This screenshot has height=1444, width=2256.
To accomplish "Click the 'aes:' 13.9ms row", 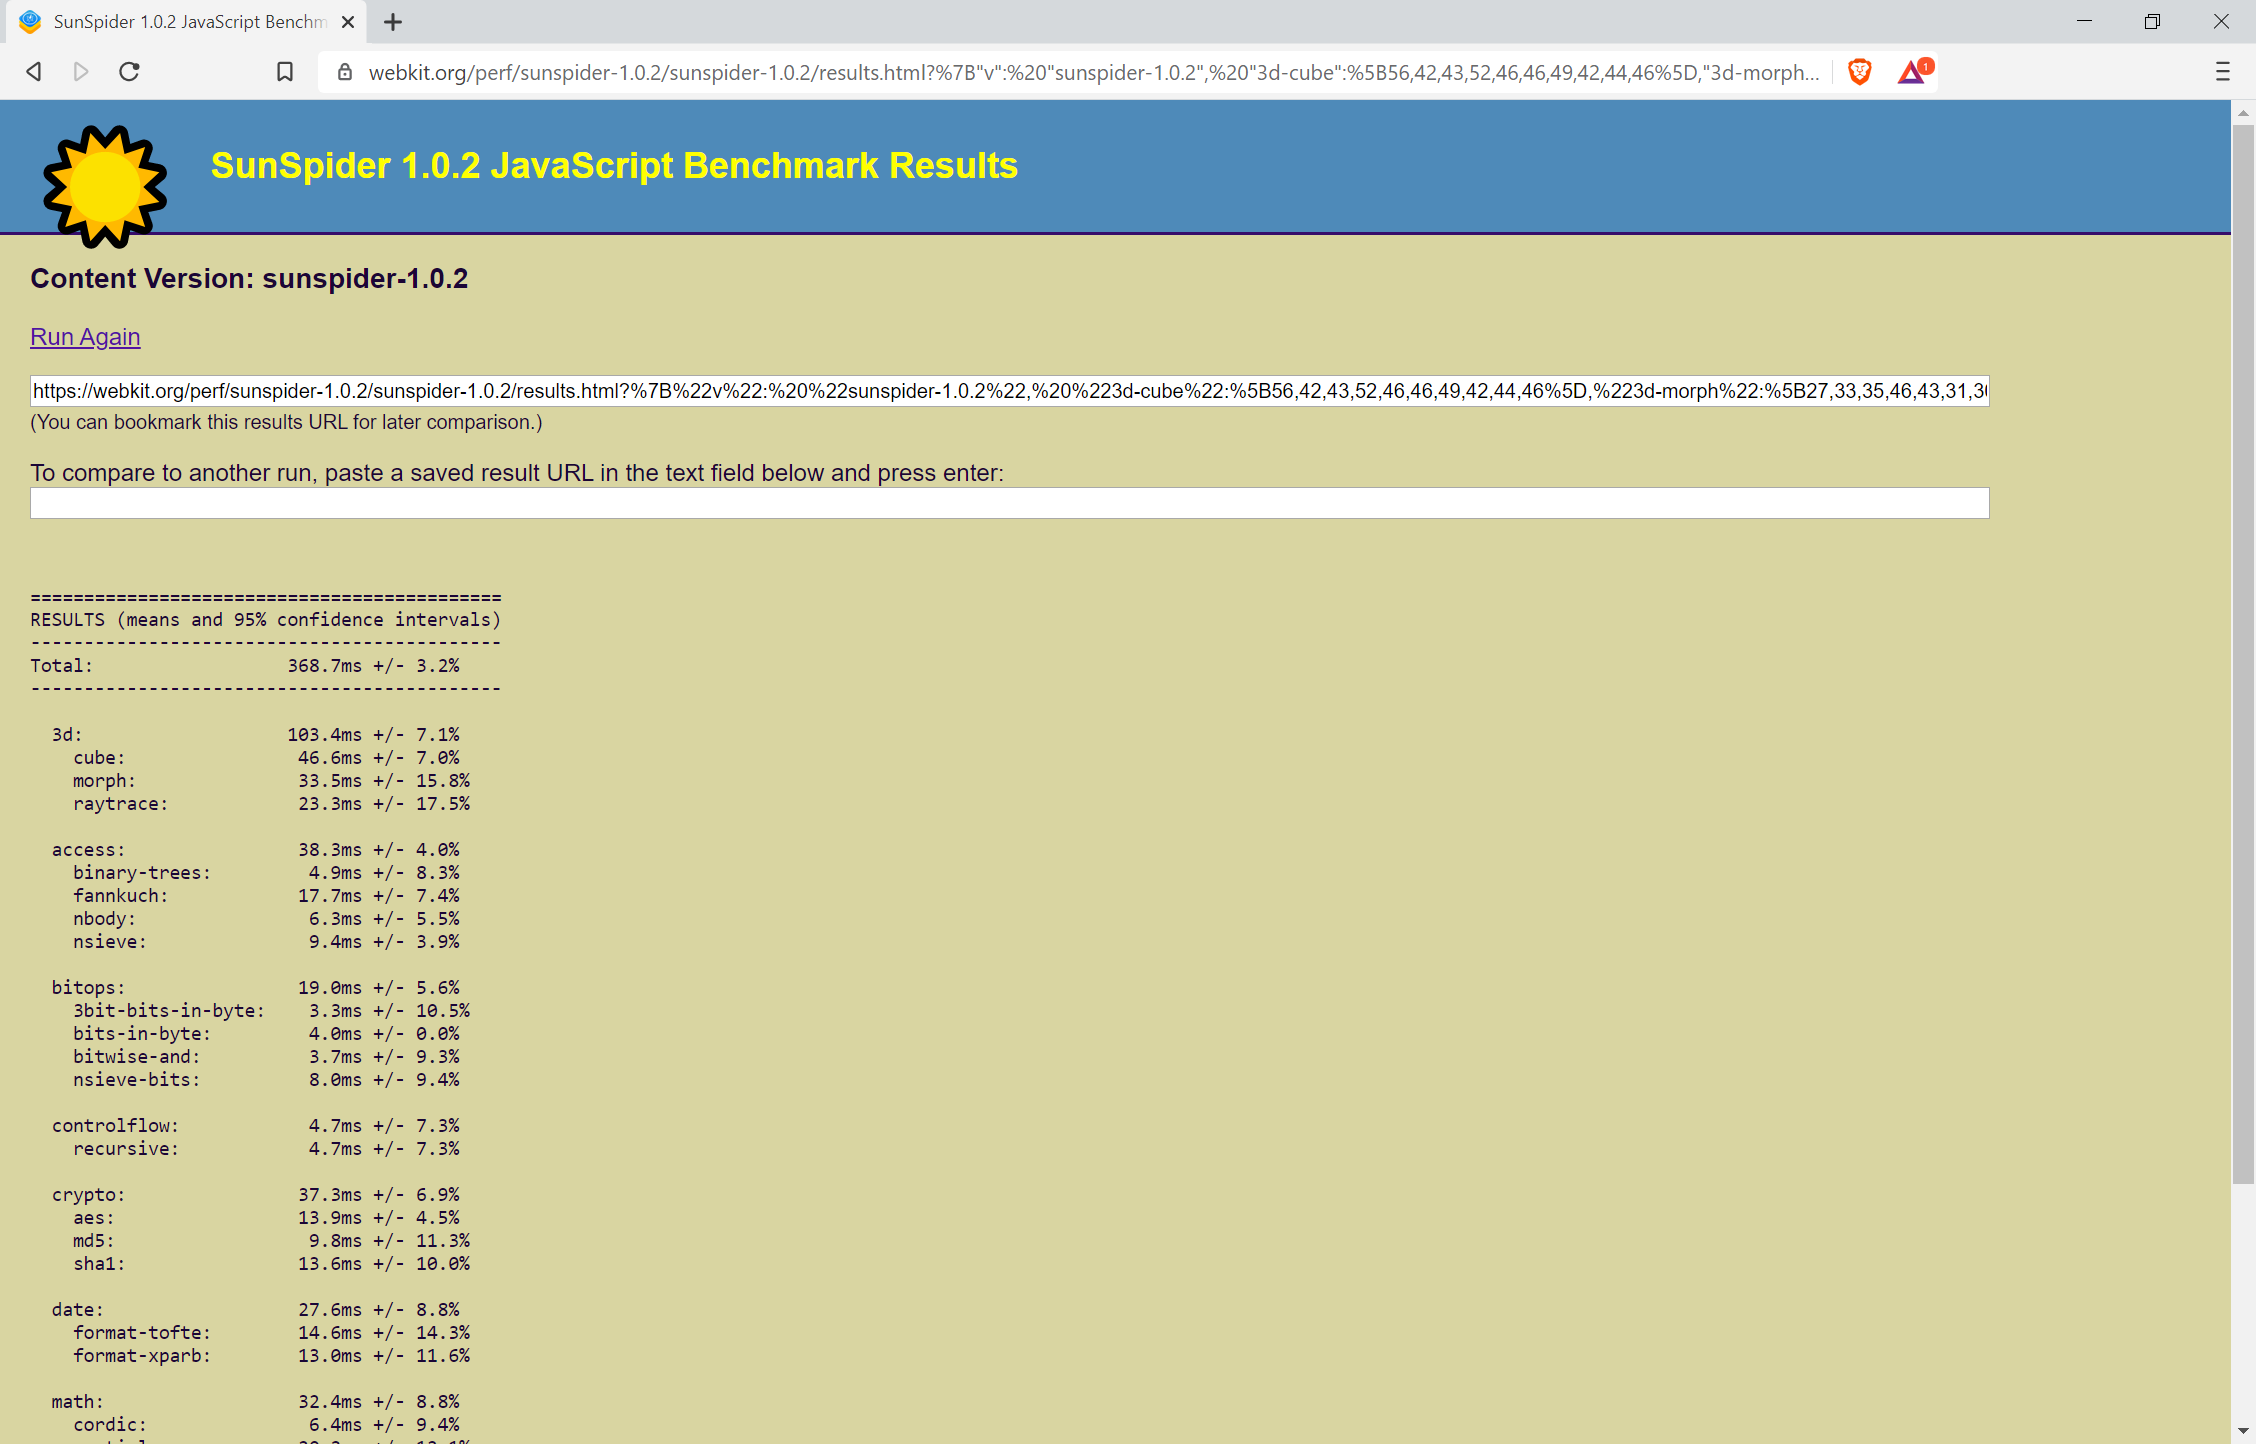I will 266,1218.
